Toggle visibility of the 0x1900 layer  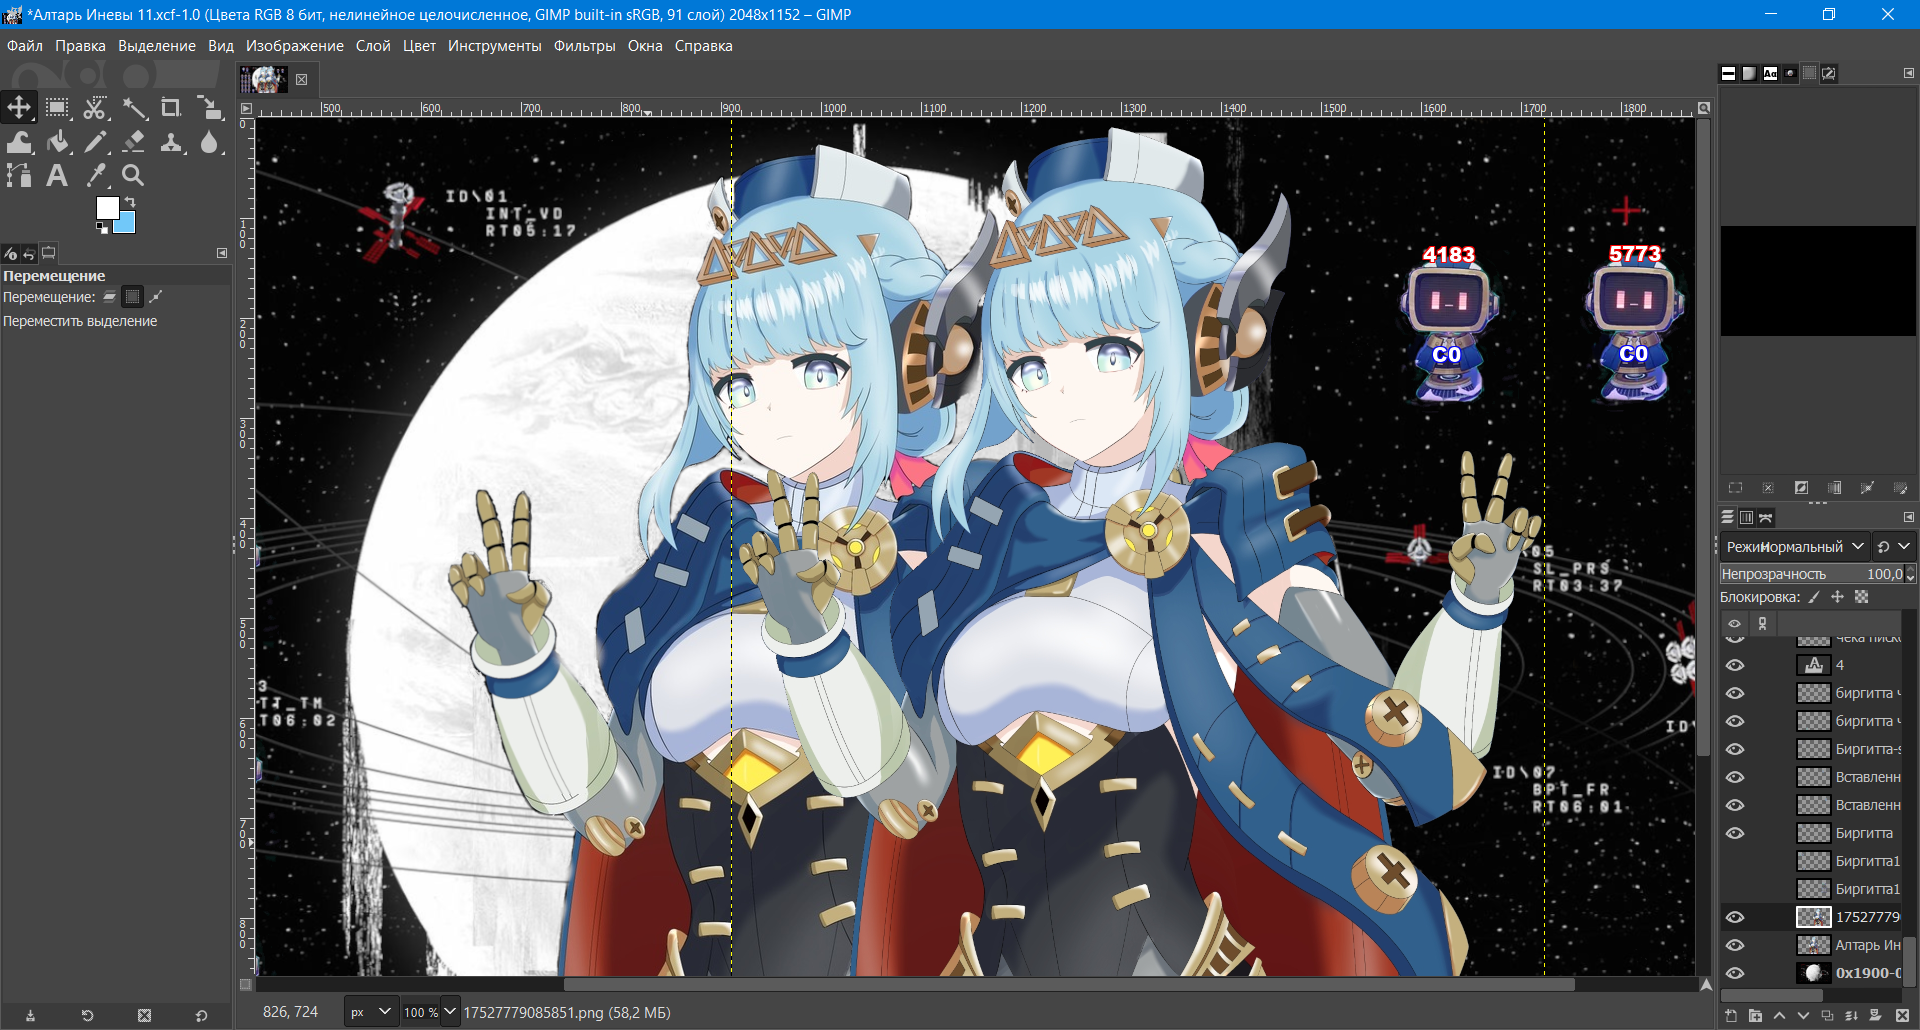1735,973
